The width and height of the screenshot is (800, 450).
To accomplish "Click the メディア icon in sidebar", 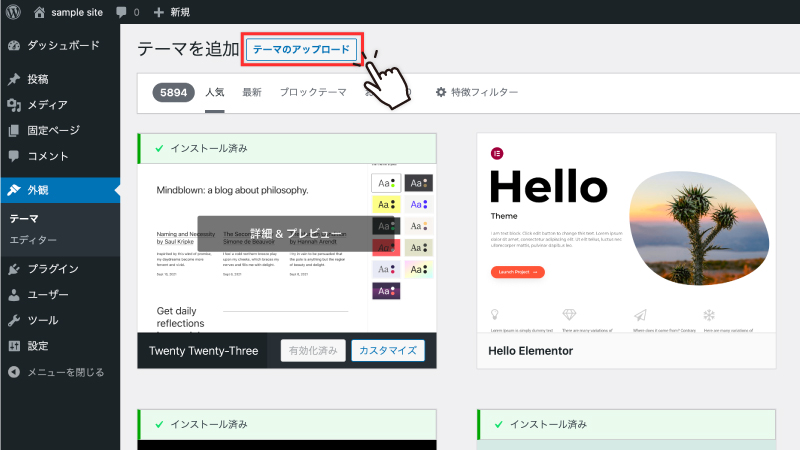I will 14,105.
